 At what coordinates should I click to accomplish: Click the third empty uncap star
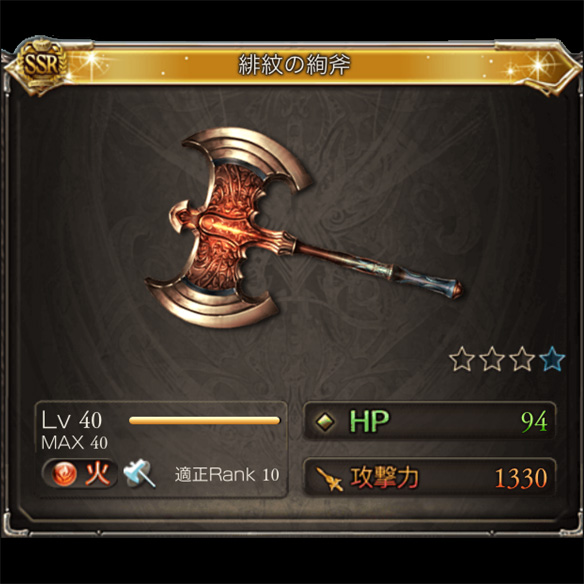click(x=522, y=359)
